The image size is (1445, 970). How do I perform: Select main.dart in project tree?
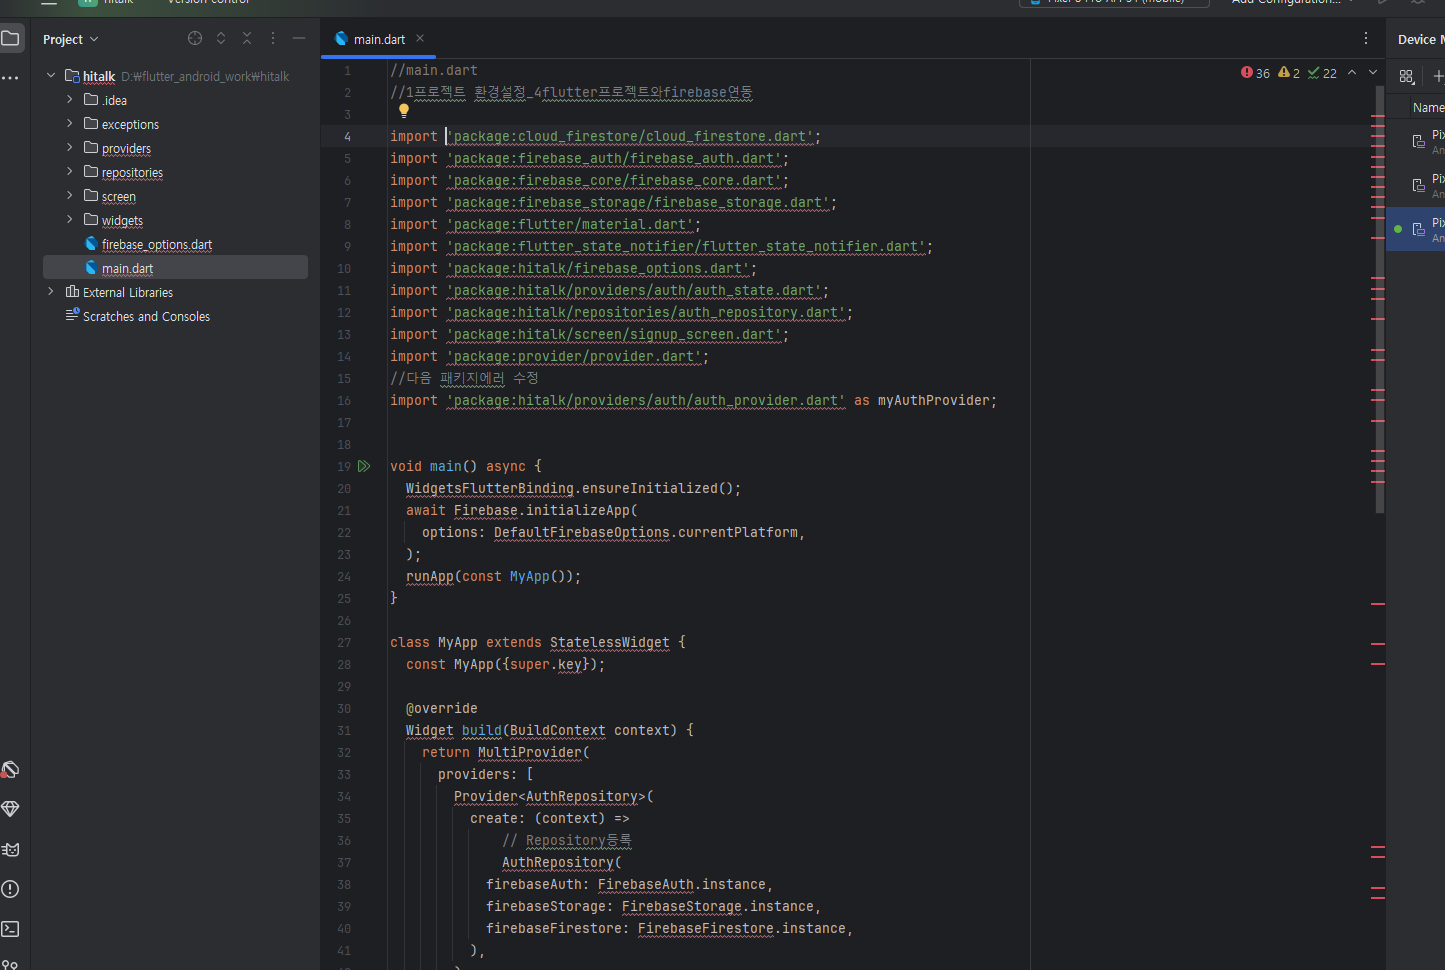pyautogui.click(x=127, y=268)
